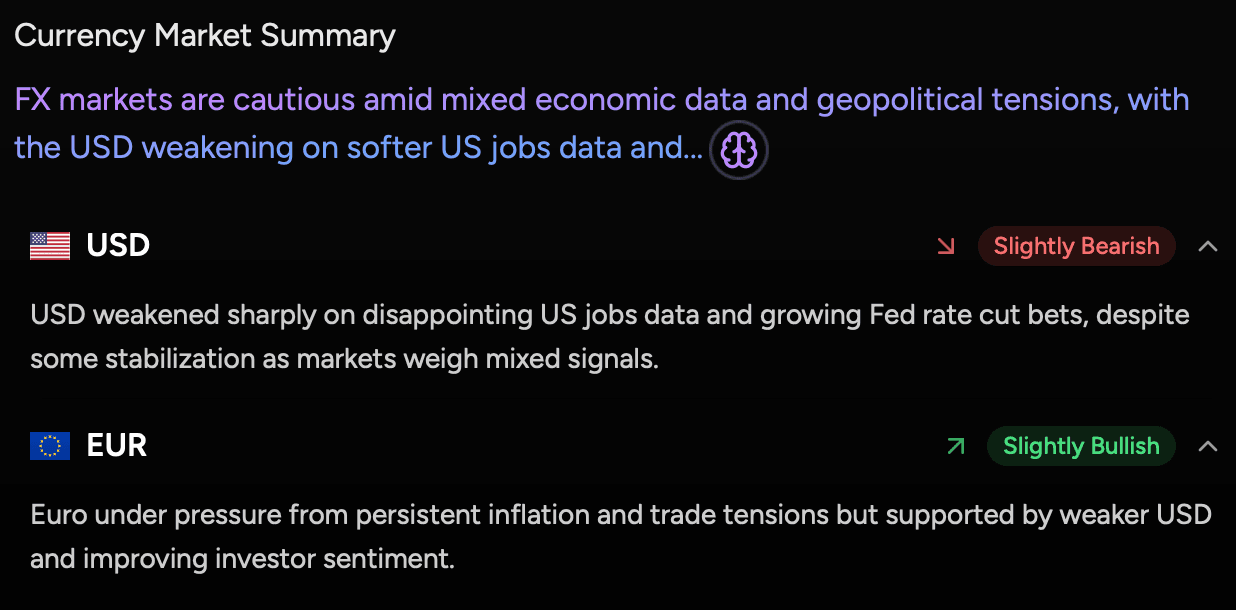Click the Slightly Bearish sentiment badge
Screen dimensions: 1236x610
1077,245
